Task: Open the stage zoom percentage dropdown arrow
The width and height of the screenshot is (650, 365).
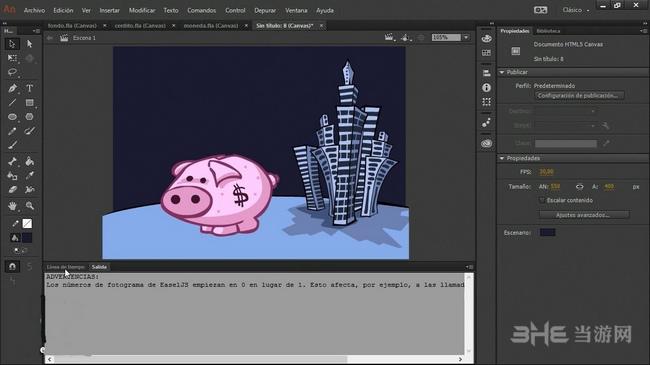Action: tap(466, 37)
